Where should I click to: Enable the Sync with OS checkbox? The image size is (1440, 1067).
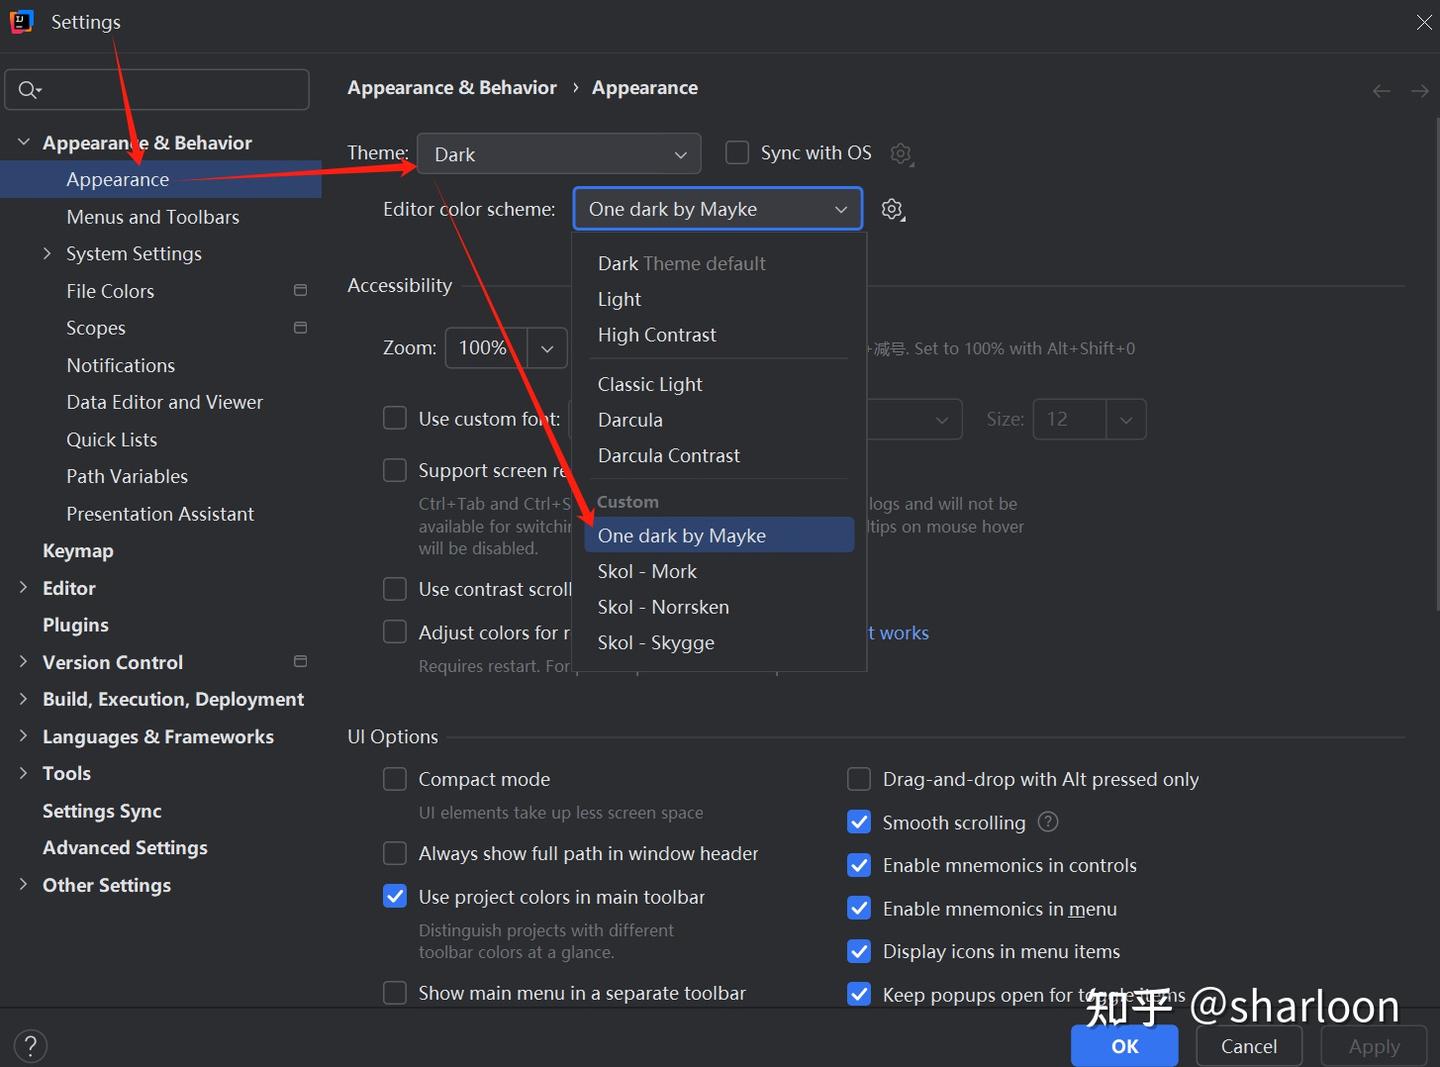click(x=737, y=152)
